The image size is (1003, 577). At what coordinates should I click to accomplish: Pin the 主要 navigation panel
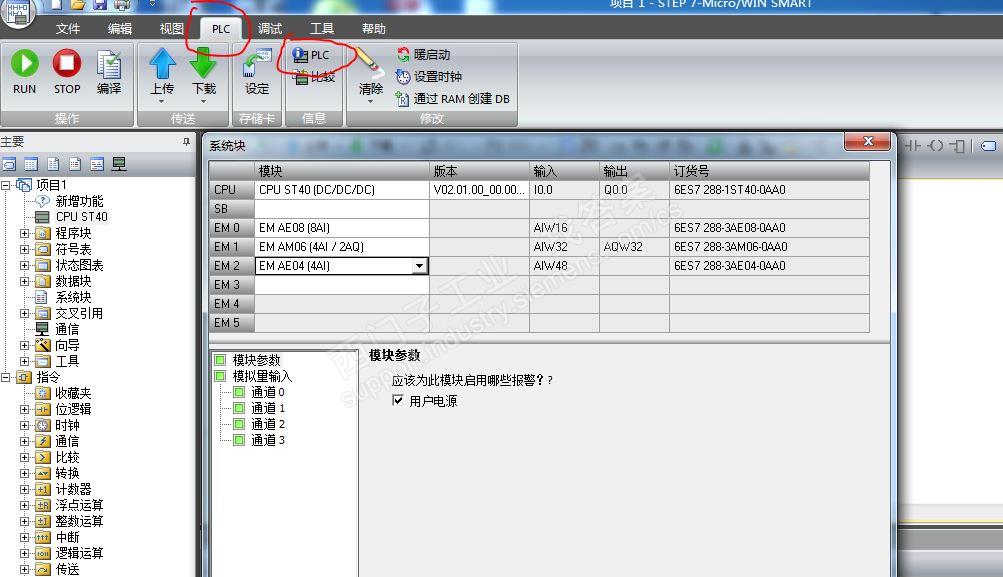click(x=186, y=142)
